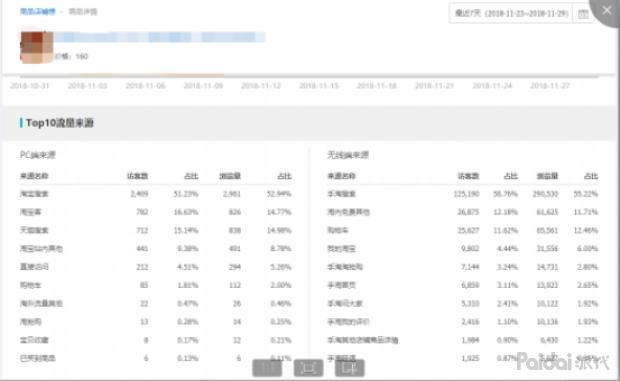The width and height of the screenshot is (620, 381).
Task: Click the PC share value 15.14%
Action: 186,230
